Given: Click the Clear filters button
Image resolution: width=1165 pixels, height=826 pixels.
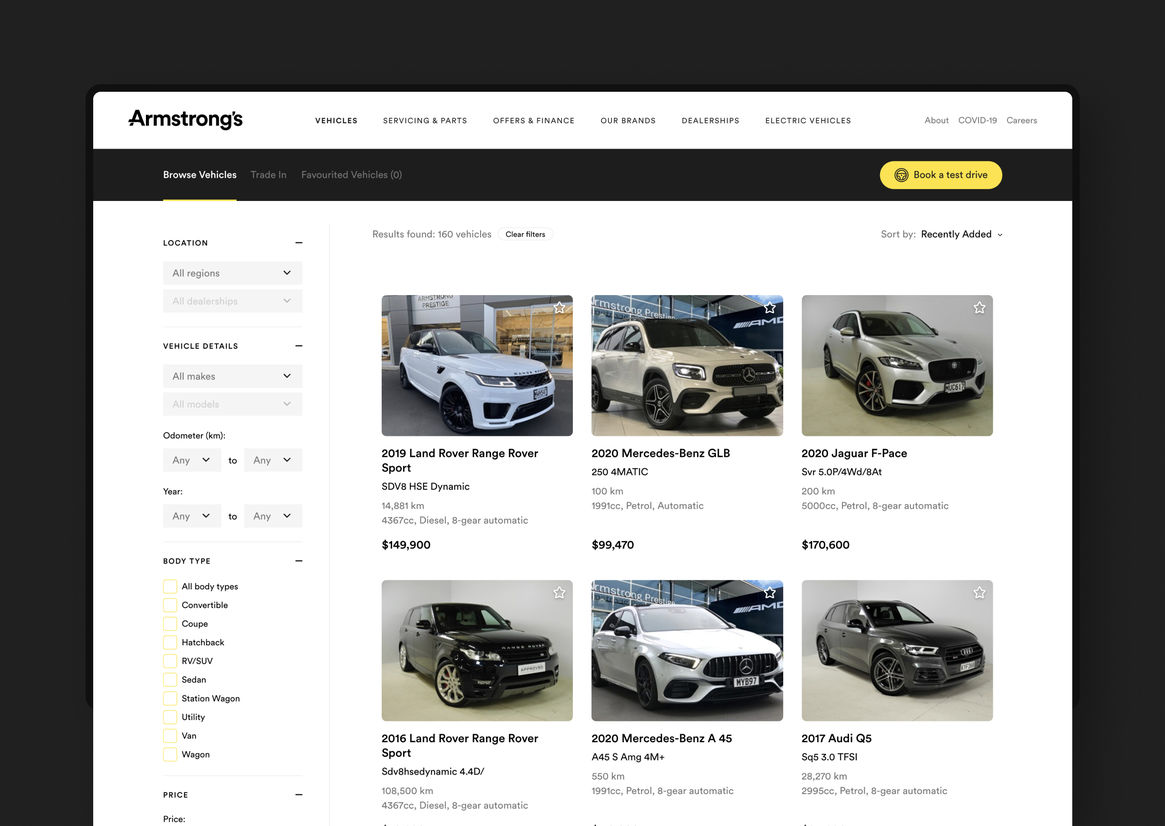Looking at the screenshot, I should click(x=525, y=235).
